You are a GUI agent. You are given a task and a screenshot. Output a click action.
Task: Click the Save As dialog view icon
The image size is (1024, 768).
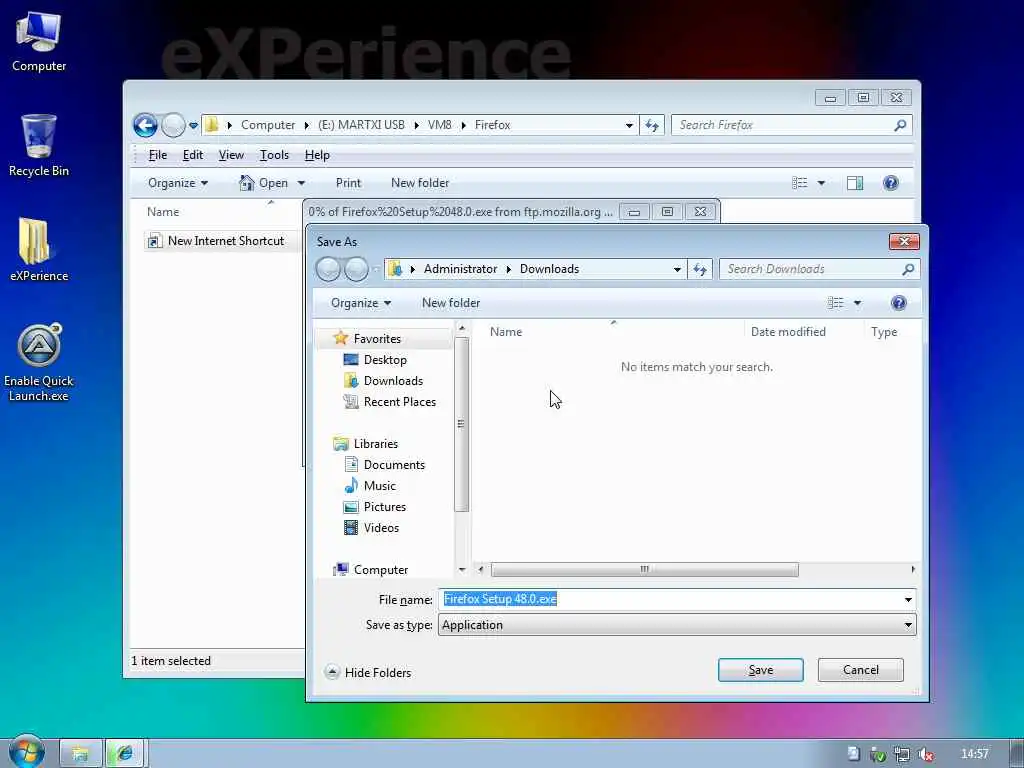[836, 303]
